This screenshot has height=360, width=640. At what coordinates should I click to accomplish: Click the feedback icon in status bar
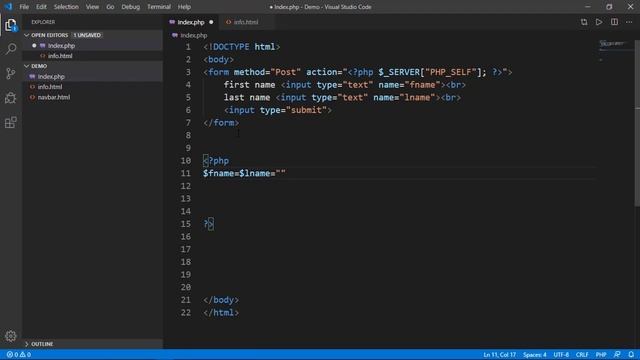click(x=617, y=354)
